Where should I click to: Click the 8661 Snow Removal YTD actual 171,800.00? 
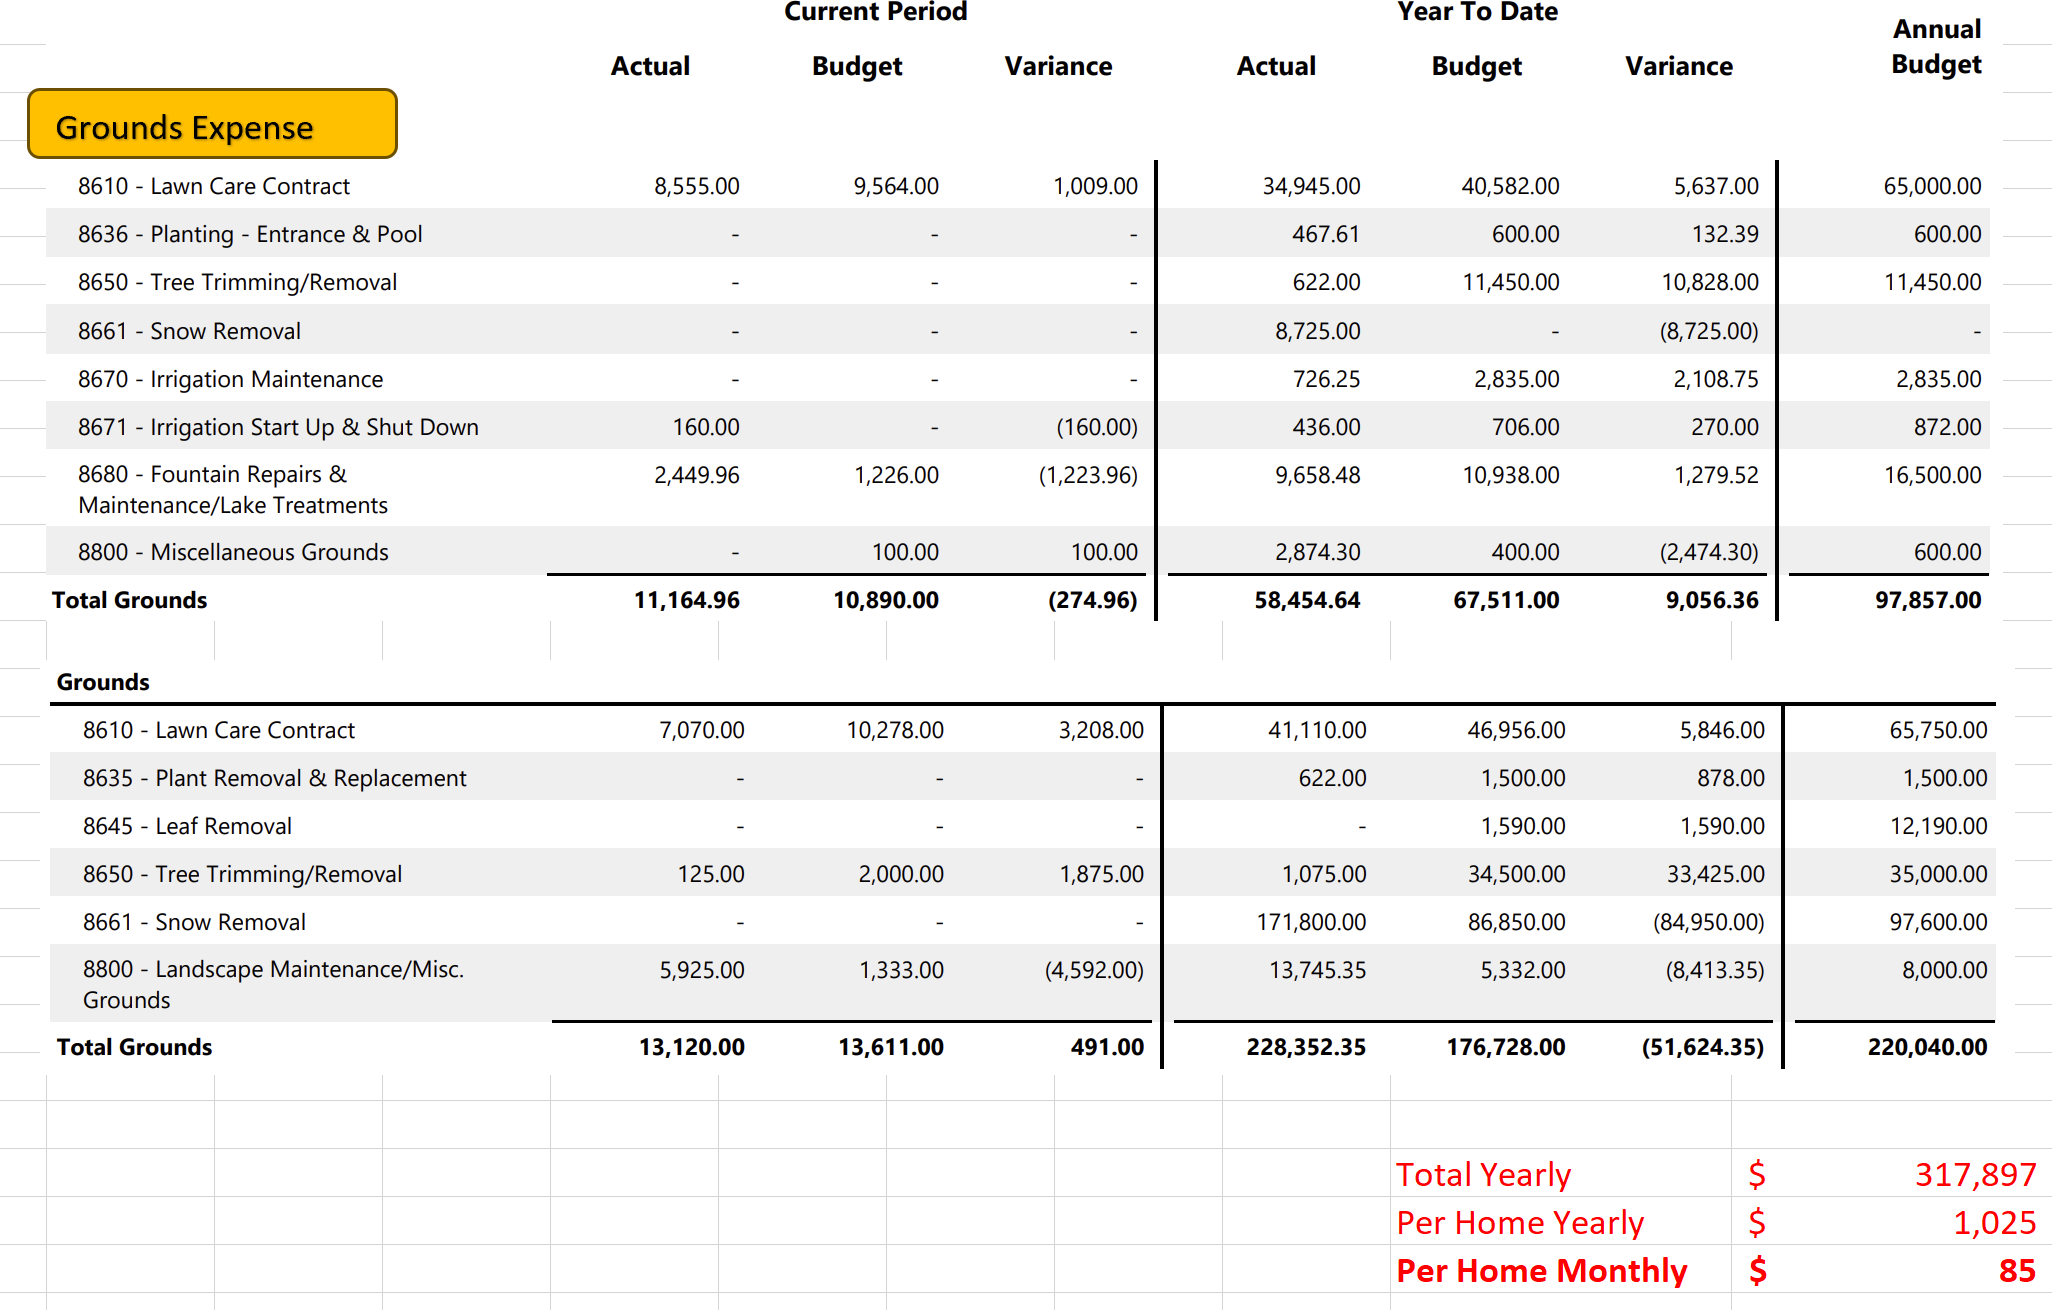(1311, 922)
